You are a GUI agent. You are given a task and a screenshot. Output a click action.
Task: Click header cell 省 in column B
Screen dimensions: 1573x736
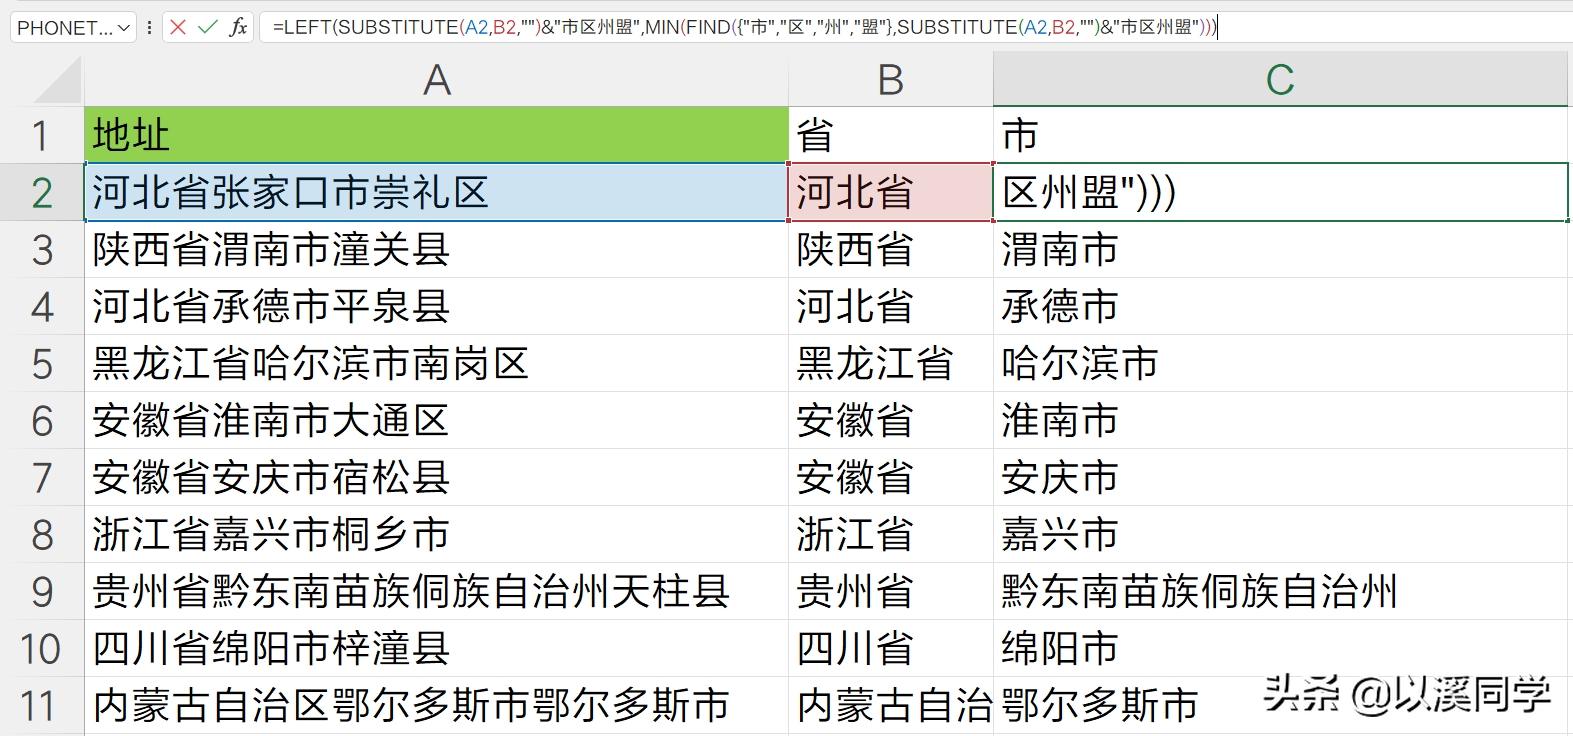(x=891, y=135)
